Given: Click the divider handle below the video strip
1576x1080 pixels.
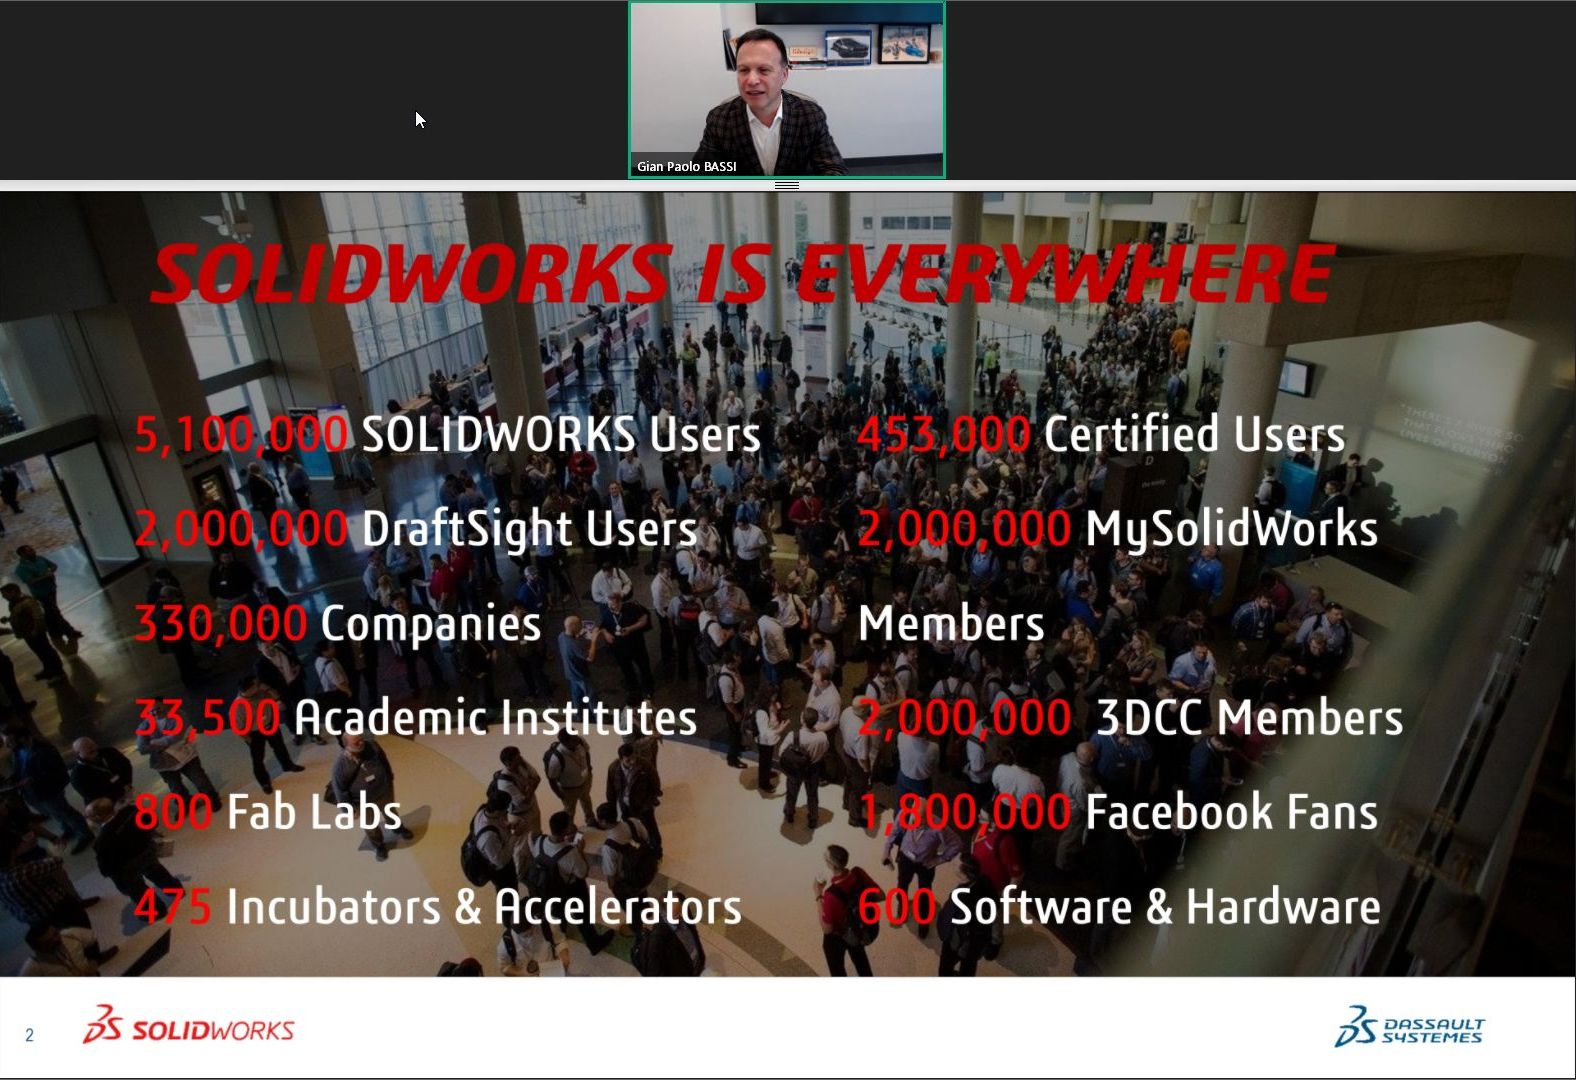Looking at the screenshot, I should (787, 185).
